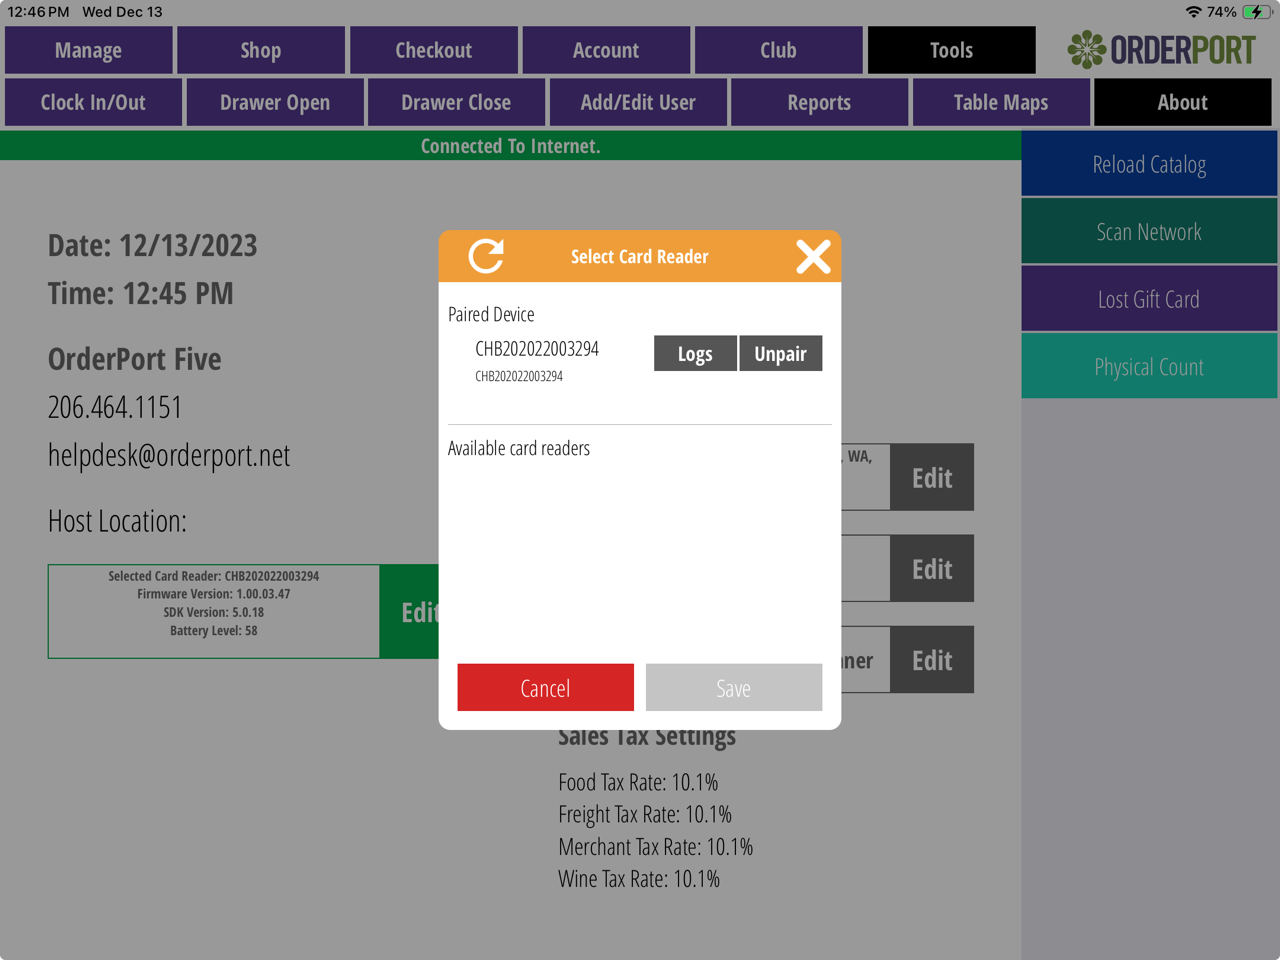
Task: Click the Food Tax Rate line
Action: tap(638, 782)
